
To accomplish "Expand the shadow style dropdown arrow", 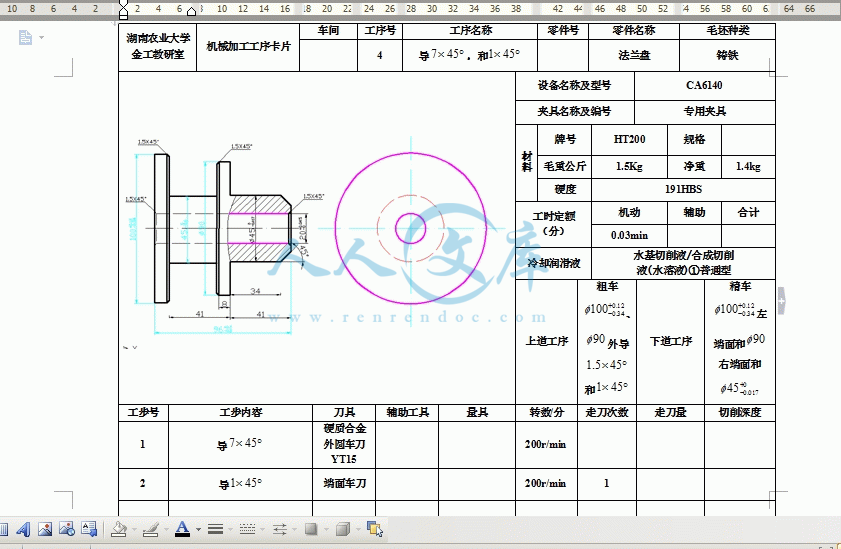I will [326, 530].
